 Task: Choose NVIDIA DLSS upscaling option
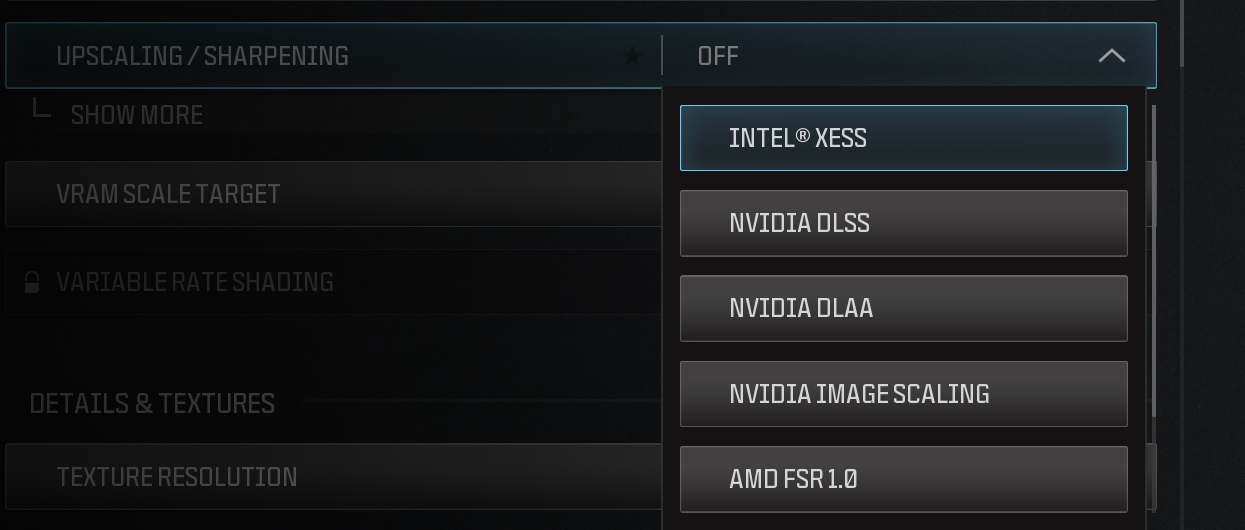pos(903,223)
